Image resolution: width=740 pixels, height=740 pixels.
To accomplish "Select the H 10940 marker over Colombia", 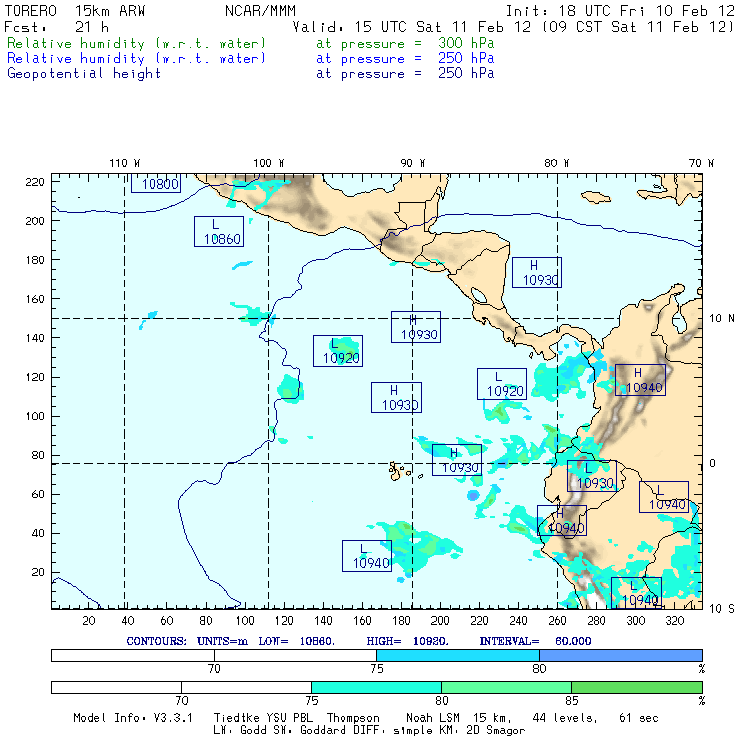I will coord(640,380).
